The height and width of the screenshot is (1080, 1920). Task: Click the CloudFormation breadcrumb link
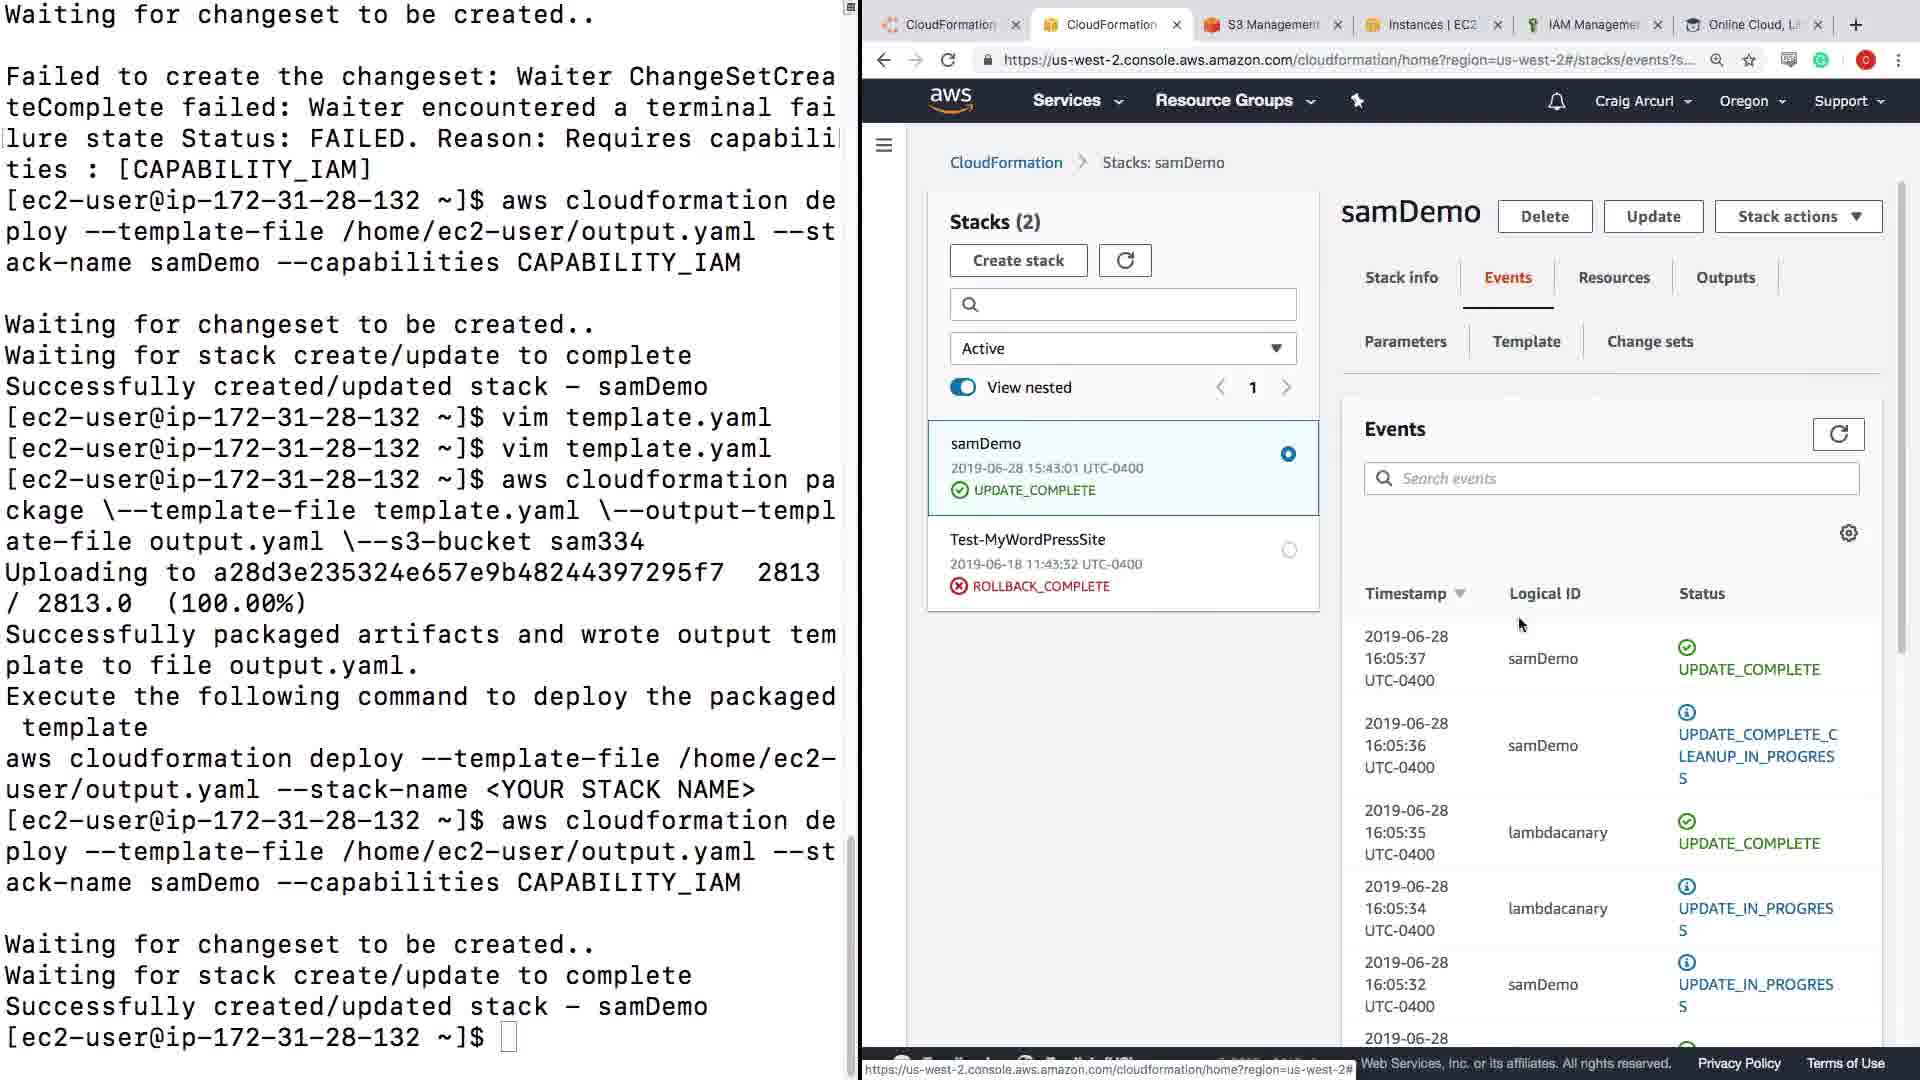[1005, 163]
